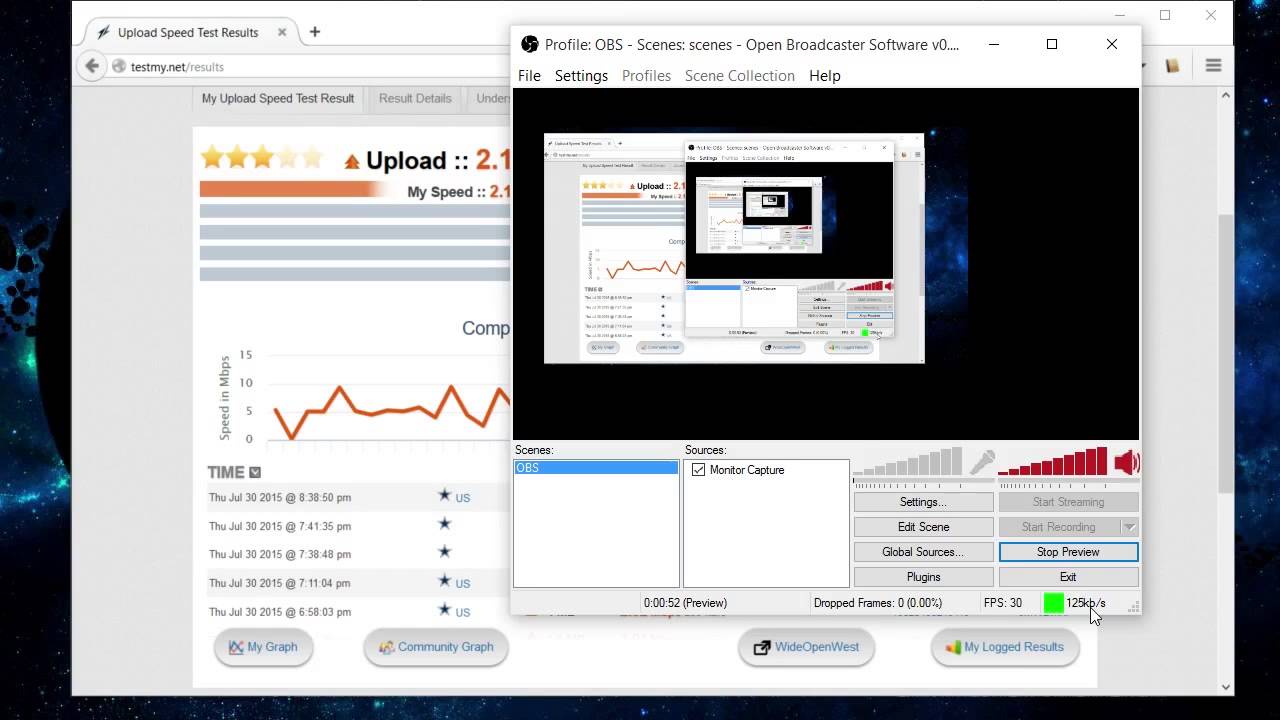Open the OBS Profiles menu

(x=646, y=76)
